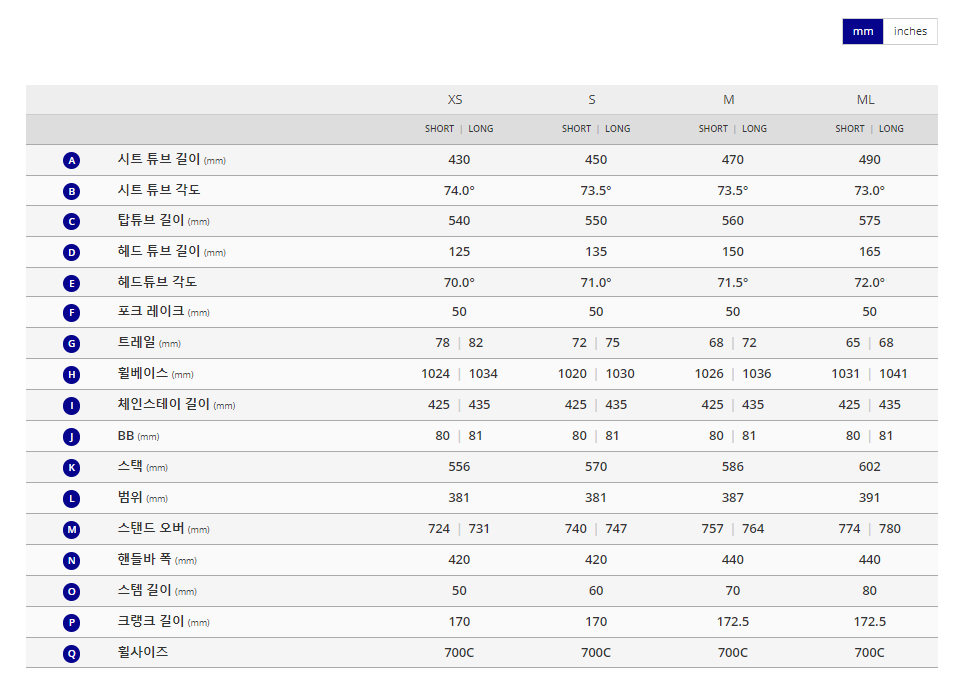Click the 700C value under XS
The image size is (977, 700).
pos(459,652)
